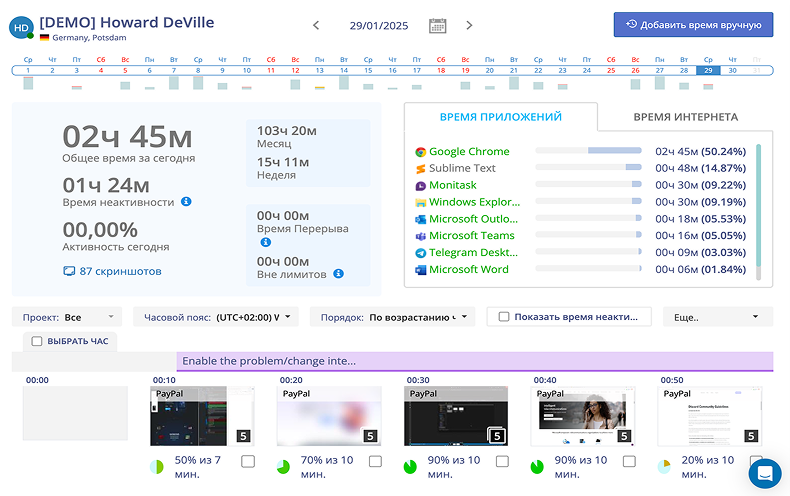Click the 02ч 45м total time value
The height and width of the screenshot is (496, 790).
(x=127, y=137)
